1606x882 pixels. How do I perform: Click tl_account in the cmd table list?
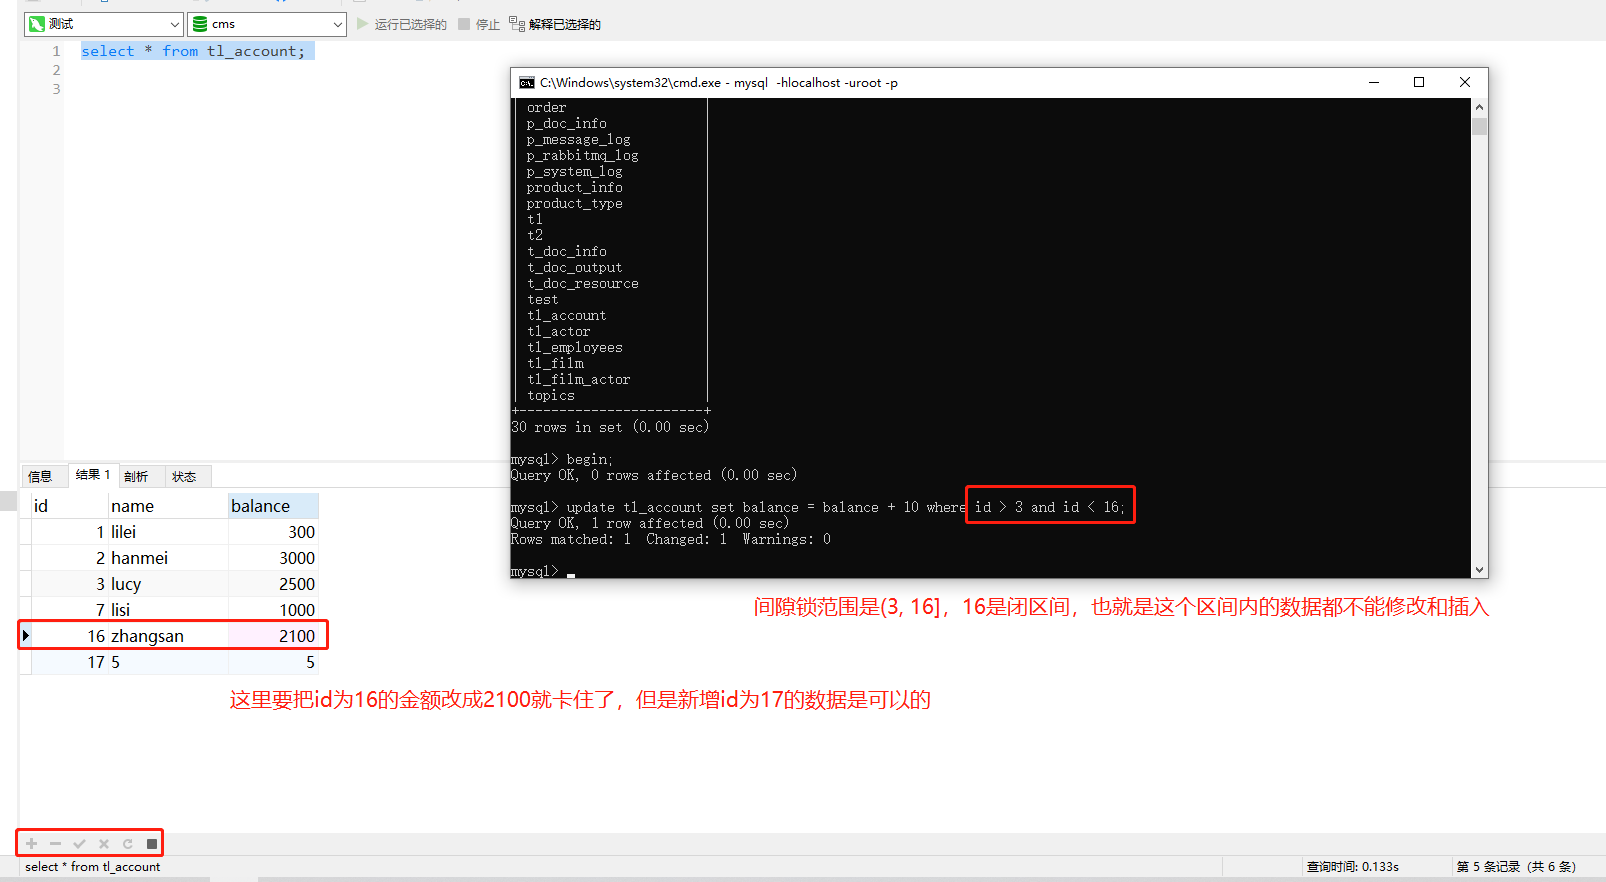coord(566,316)
